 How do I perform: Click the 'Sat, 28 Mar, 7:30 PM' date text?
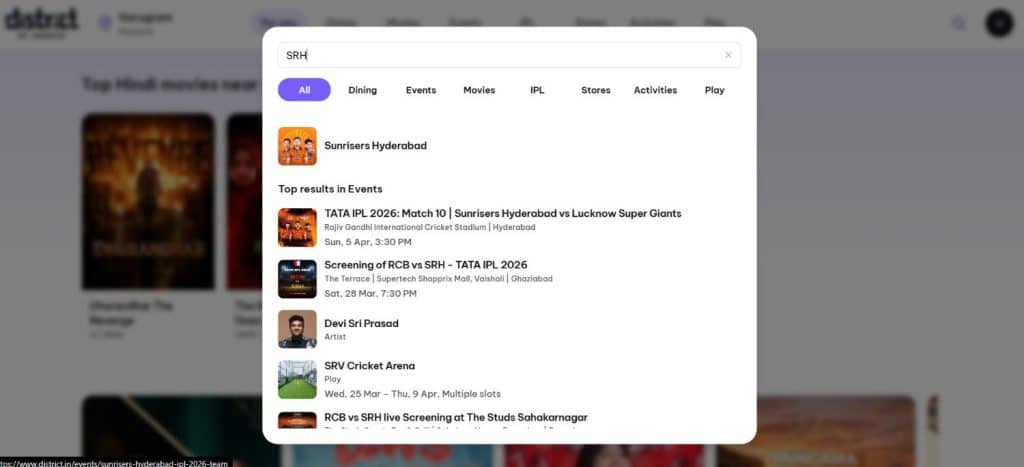370,293
